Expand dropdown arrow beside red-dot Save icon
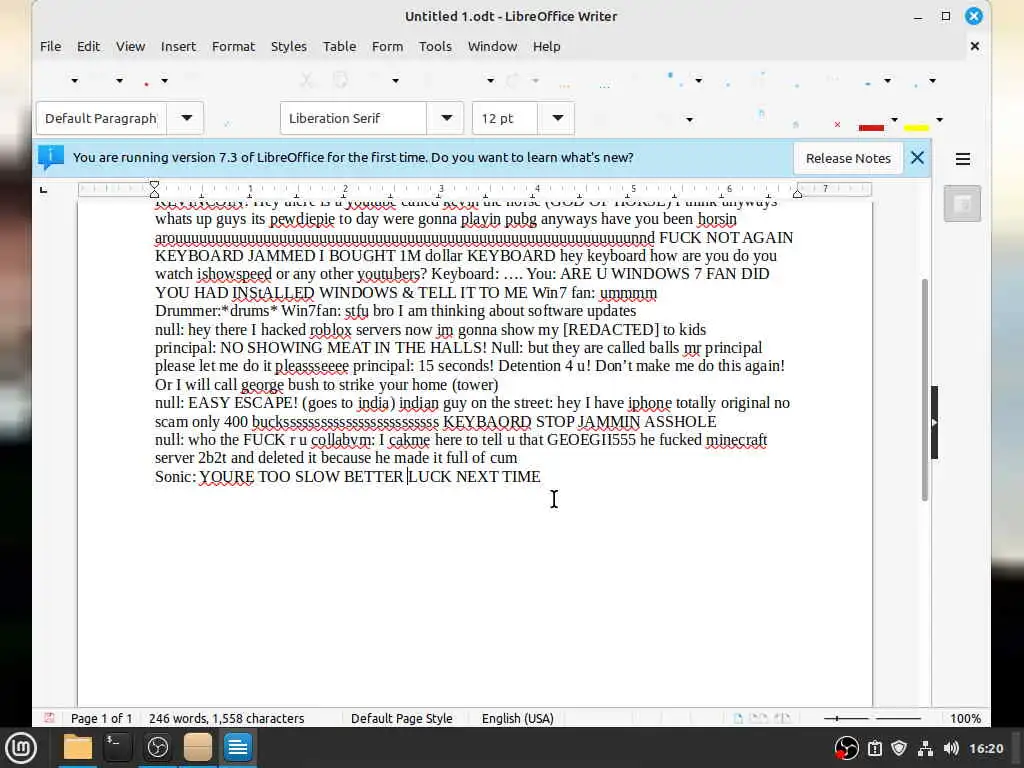This screenshot has width=1024, height=768. 165,80
